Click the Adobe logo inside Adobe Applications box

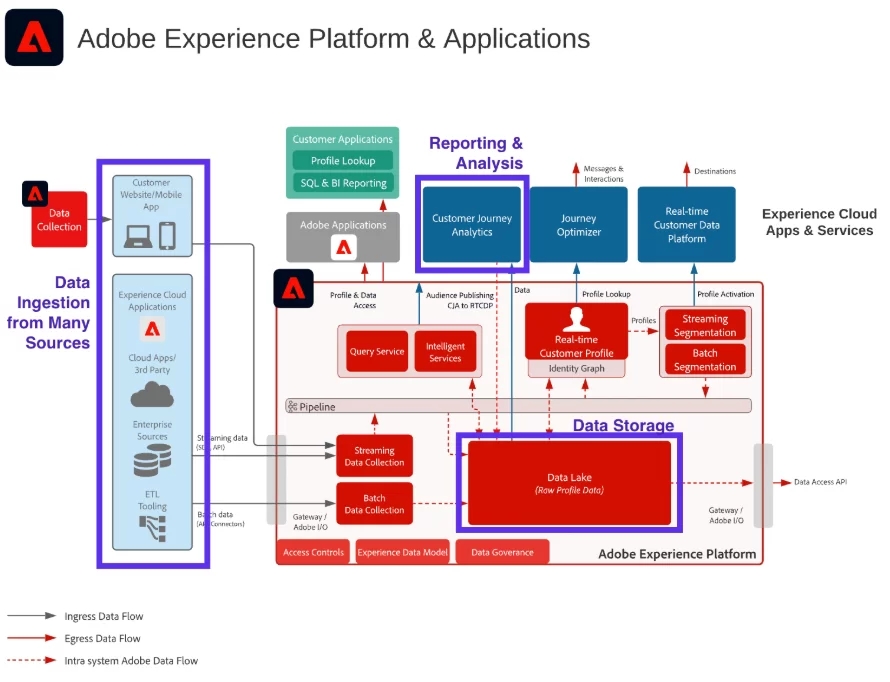click(x=343, y=247)
